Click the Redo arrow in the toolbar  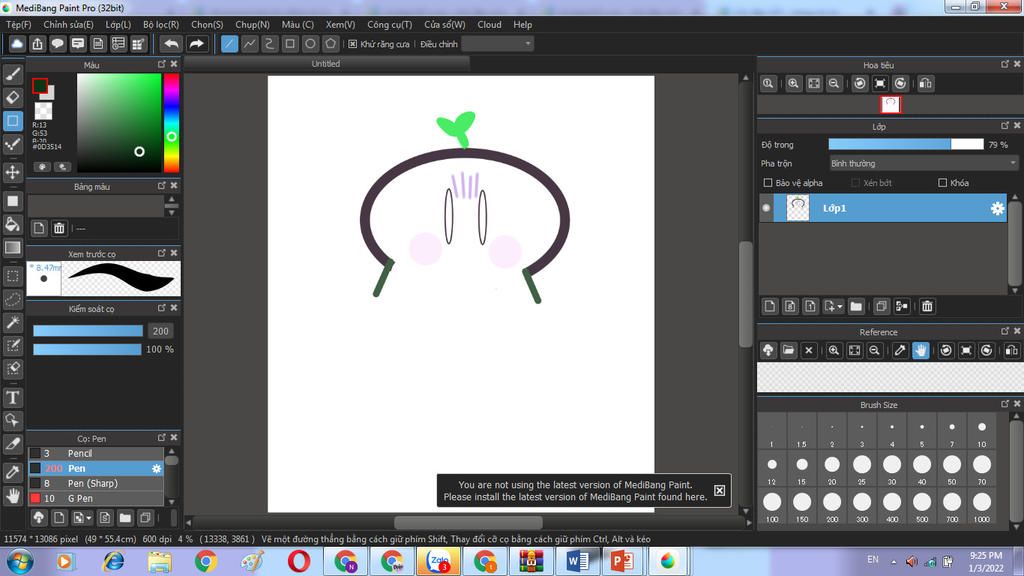(196, 44)
